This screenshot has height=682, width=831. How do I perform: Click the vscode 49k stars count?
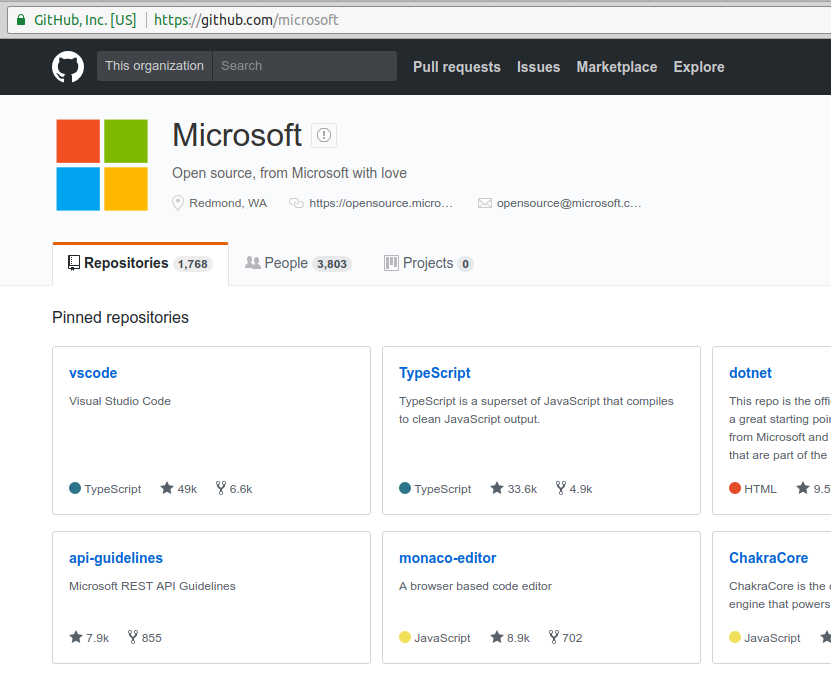pos(187,489)
